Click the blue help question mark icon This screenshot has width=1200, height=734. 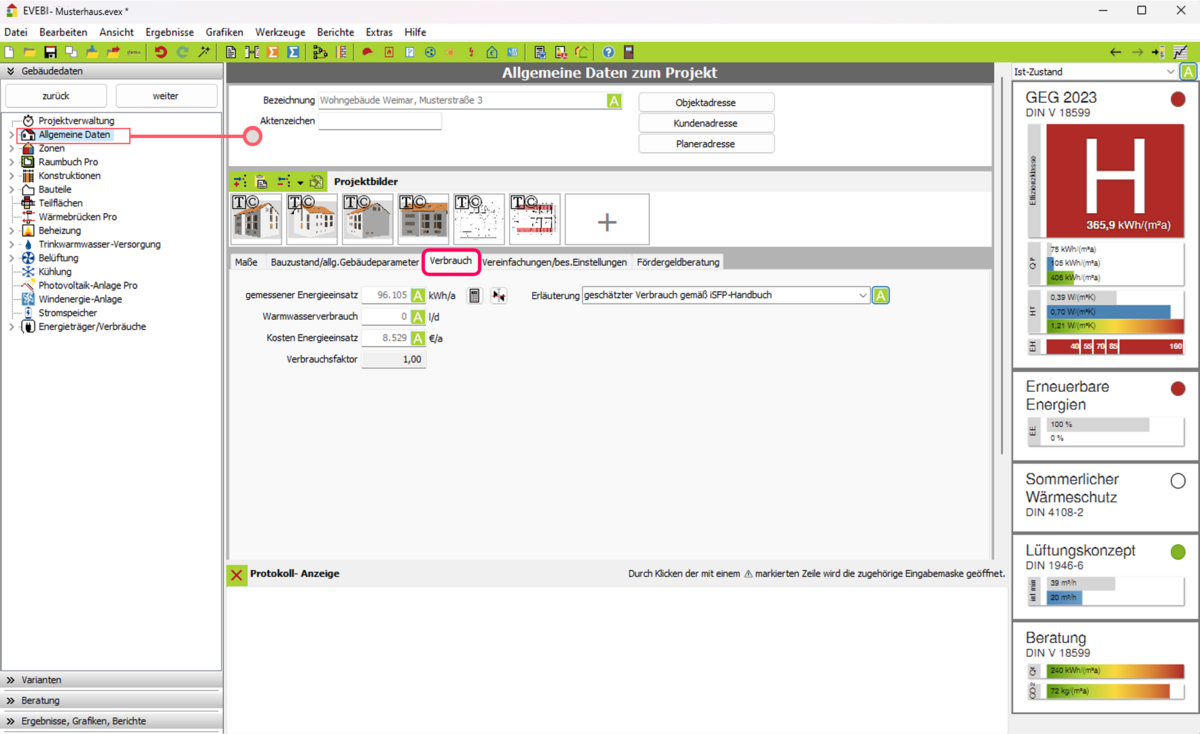tap(608, 52)
